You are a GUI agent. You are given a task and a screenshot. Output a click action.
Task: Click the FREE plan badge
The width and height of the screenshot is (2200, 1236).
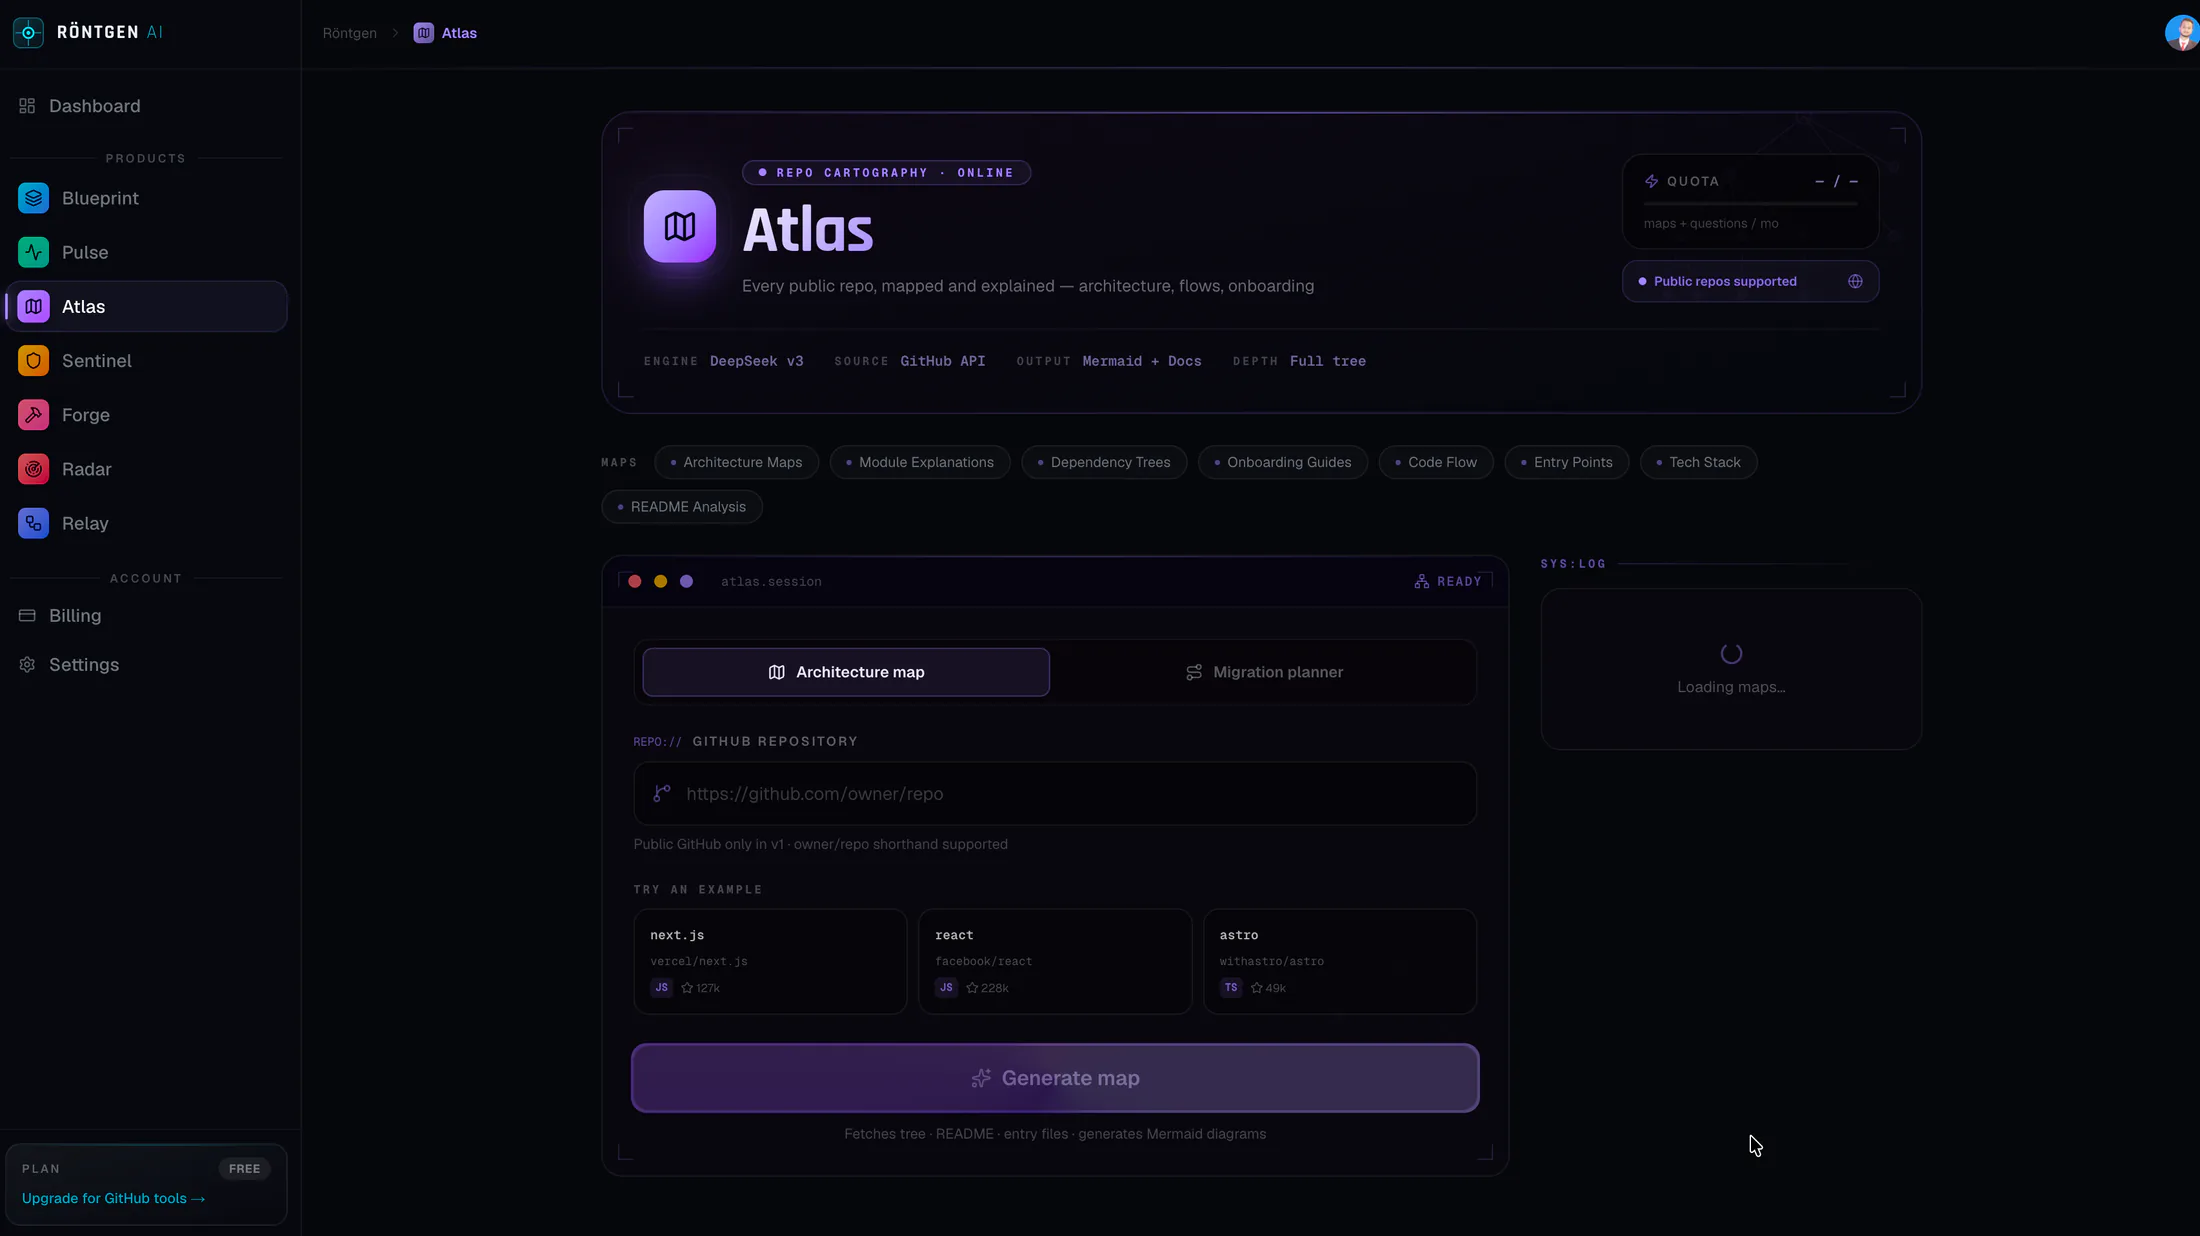244,1168
